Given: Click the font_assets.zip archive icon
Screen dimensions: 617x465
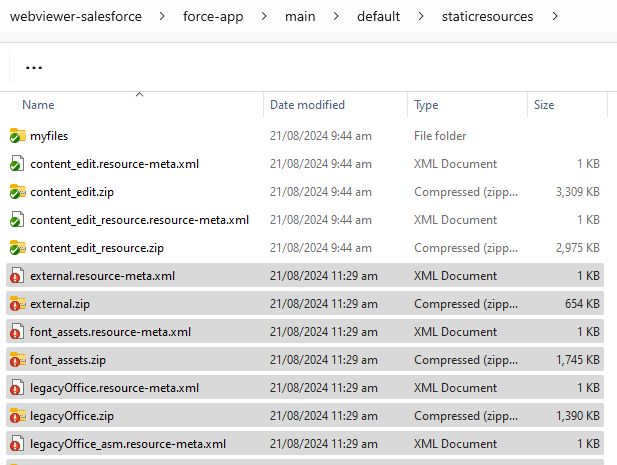Looking at the screenshot, I should [x=18, y=360].
